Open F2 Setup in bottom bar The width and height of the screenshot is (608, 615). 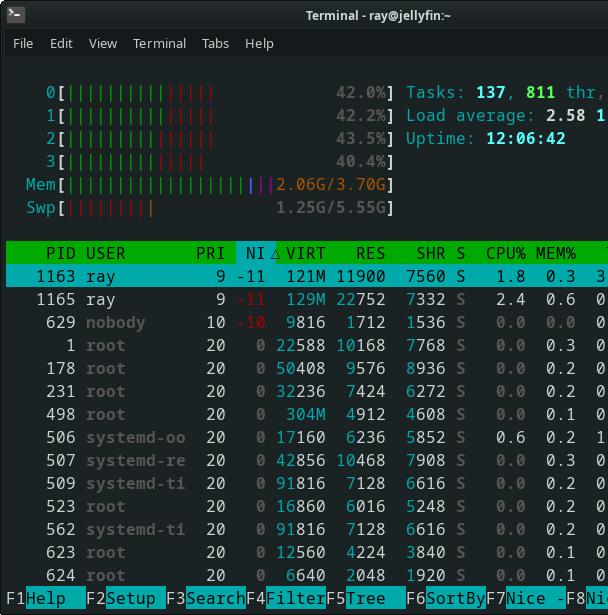135,599
